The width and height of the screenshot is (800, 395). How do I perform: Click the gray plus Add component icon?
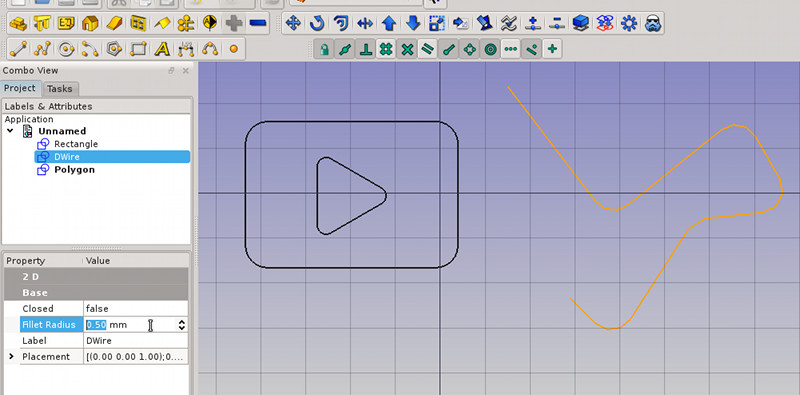pyautogui.click(x=234, y=23)
